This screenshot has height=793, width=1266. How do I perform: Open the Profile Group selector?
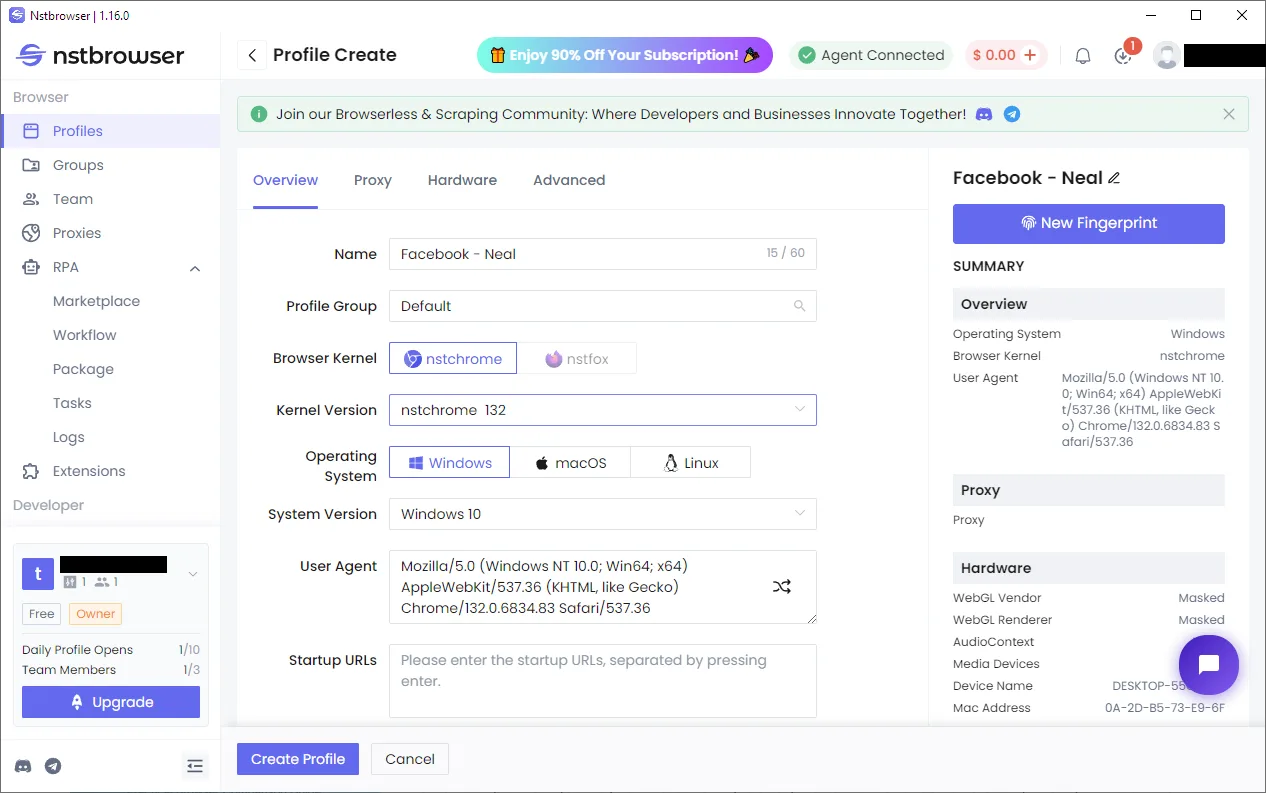[x=603, y=306]
